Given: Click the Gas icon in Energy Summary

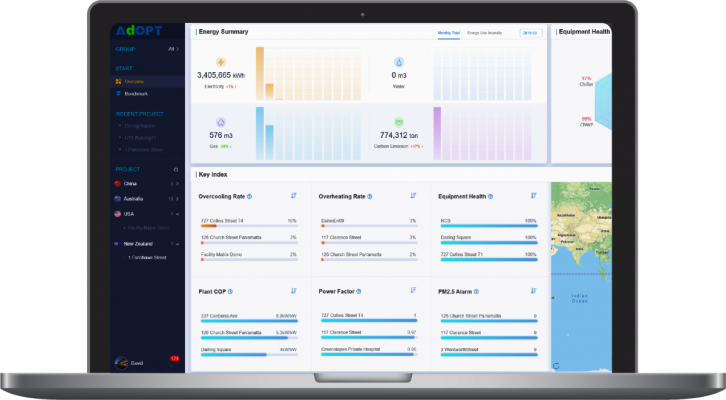Looking at the screenshot, I should pos(221,122).
